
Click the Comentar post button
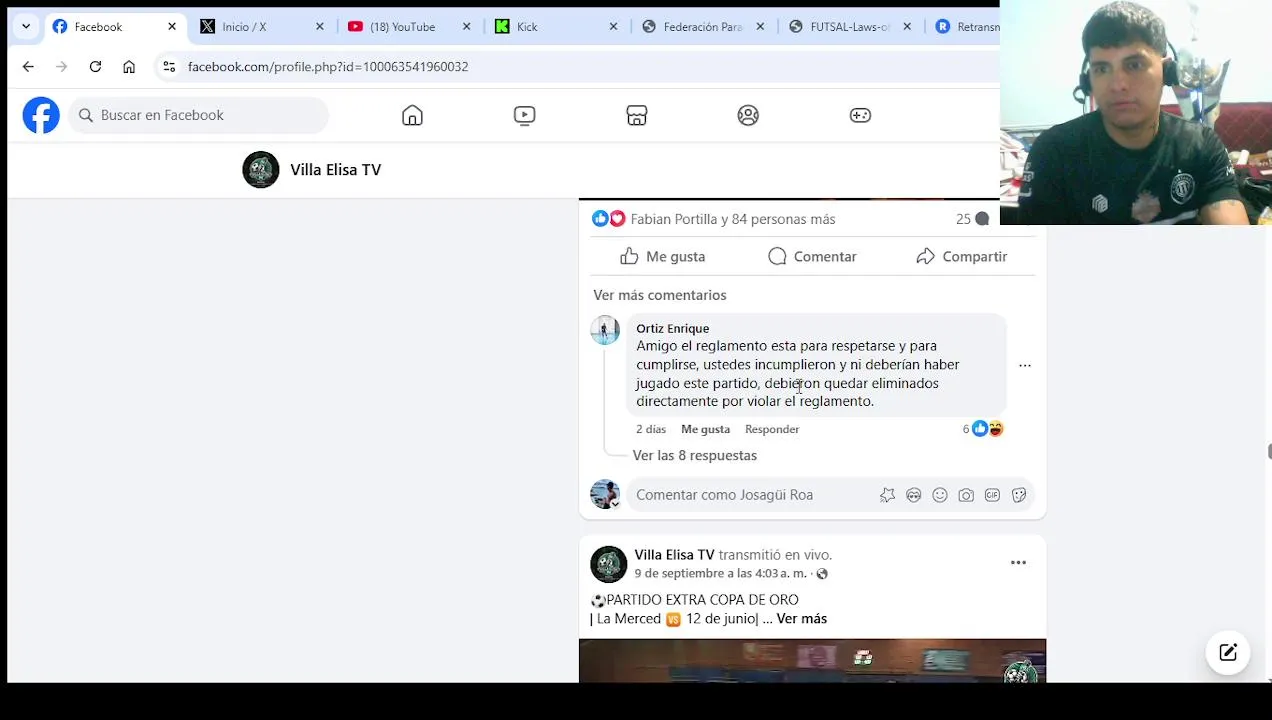pos(812,257)
